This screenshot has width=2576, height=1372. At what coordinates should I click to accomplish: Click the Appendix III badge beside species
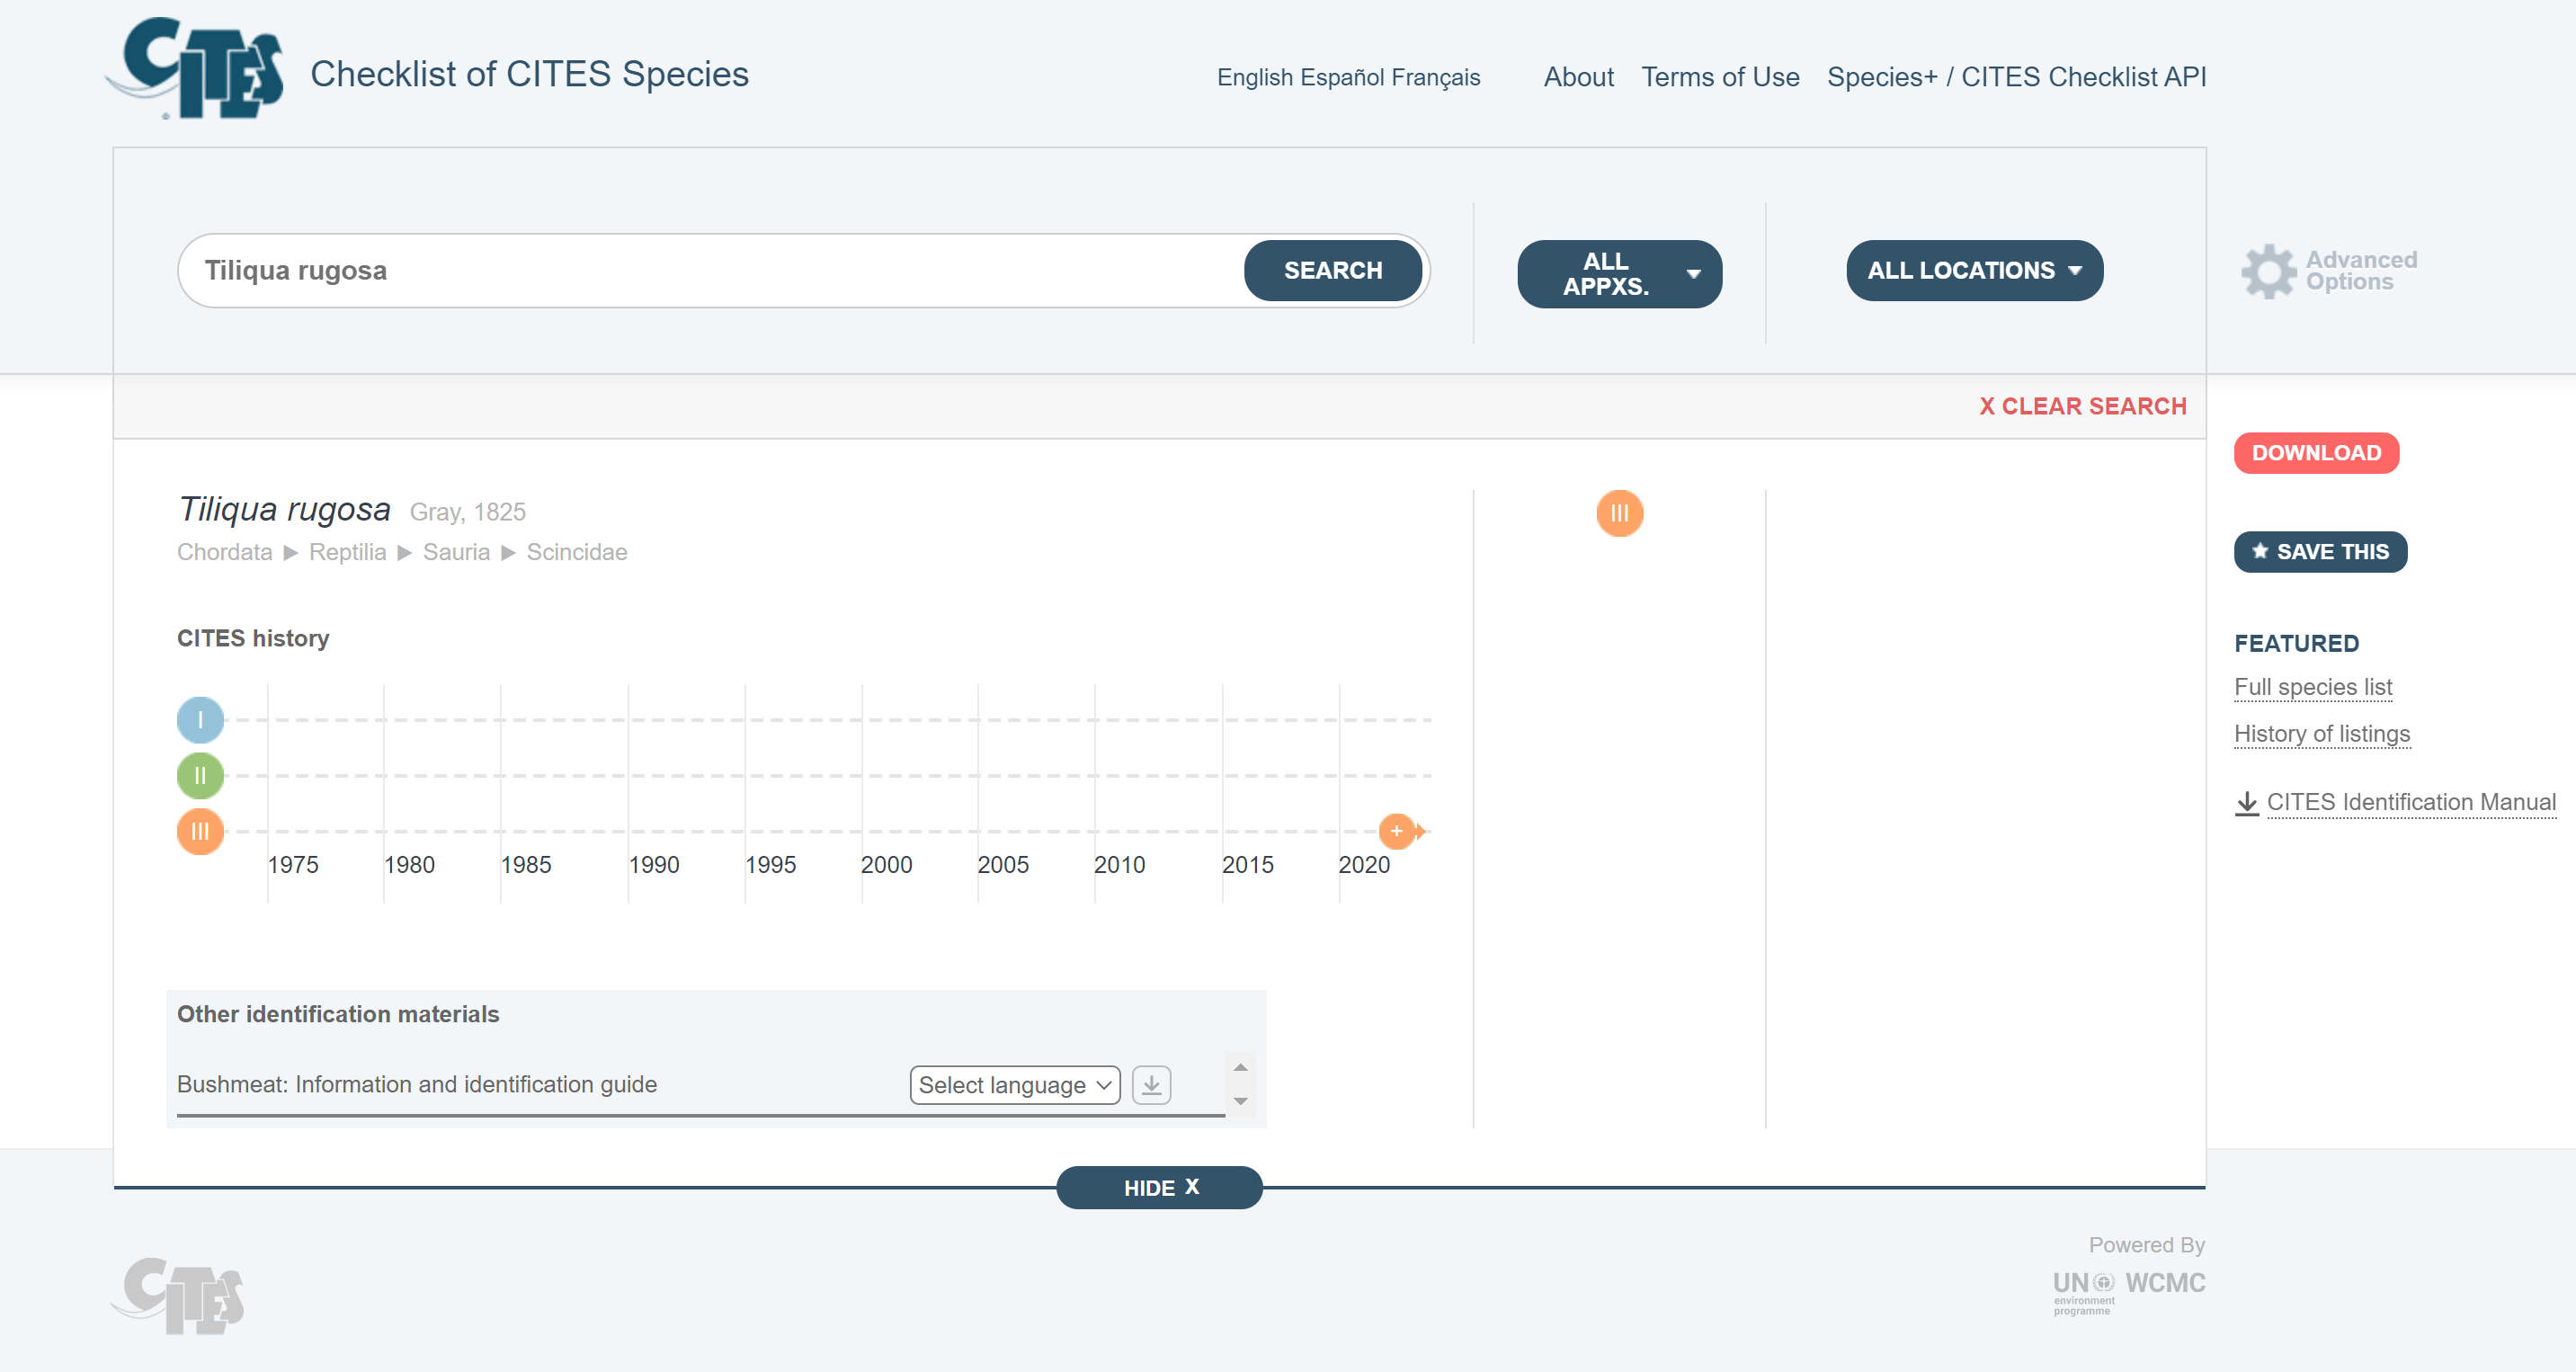[1619, 513]
